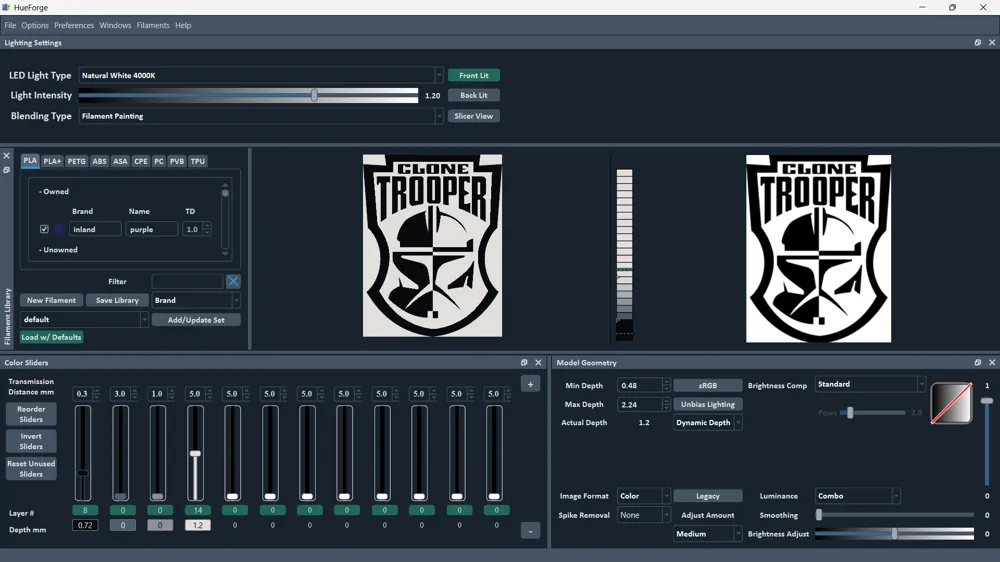The height and width of the screenshot is (562, 1000).
Task: Open the Options menu
Action: (35, 26)
